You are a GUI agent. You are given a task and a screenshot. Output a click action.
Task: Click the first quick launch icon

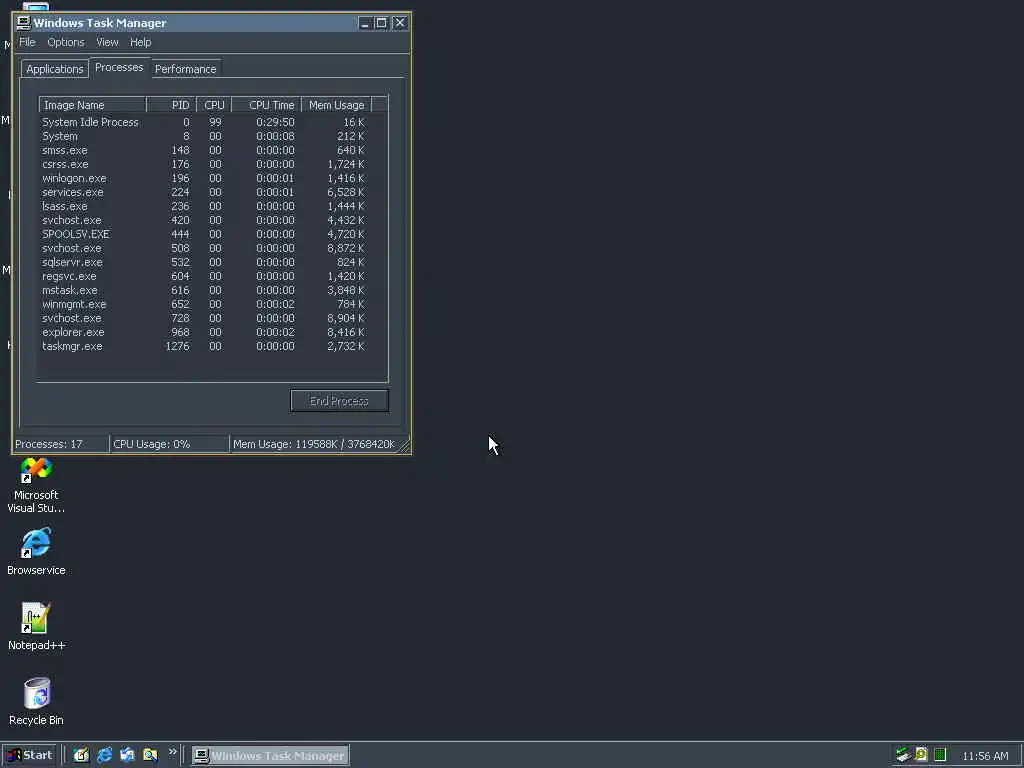tap(81, 755)
